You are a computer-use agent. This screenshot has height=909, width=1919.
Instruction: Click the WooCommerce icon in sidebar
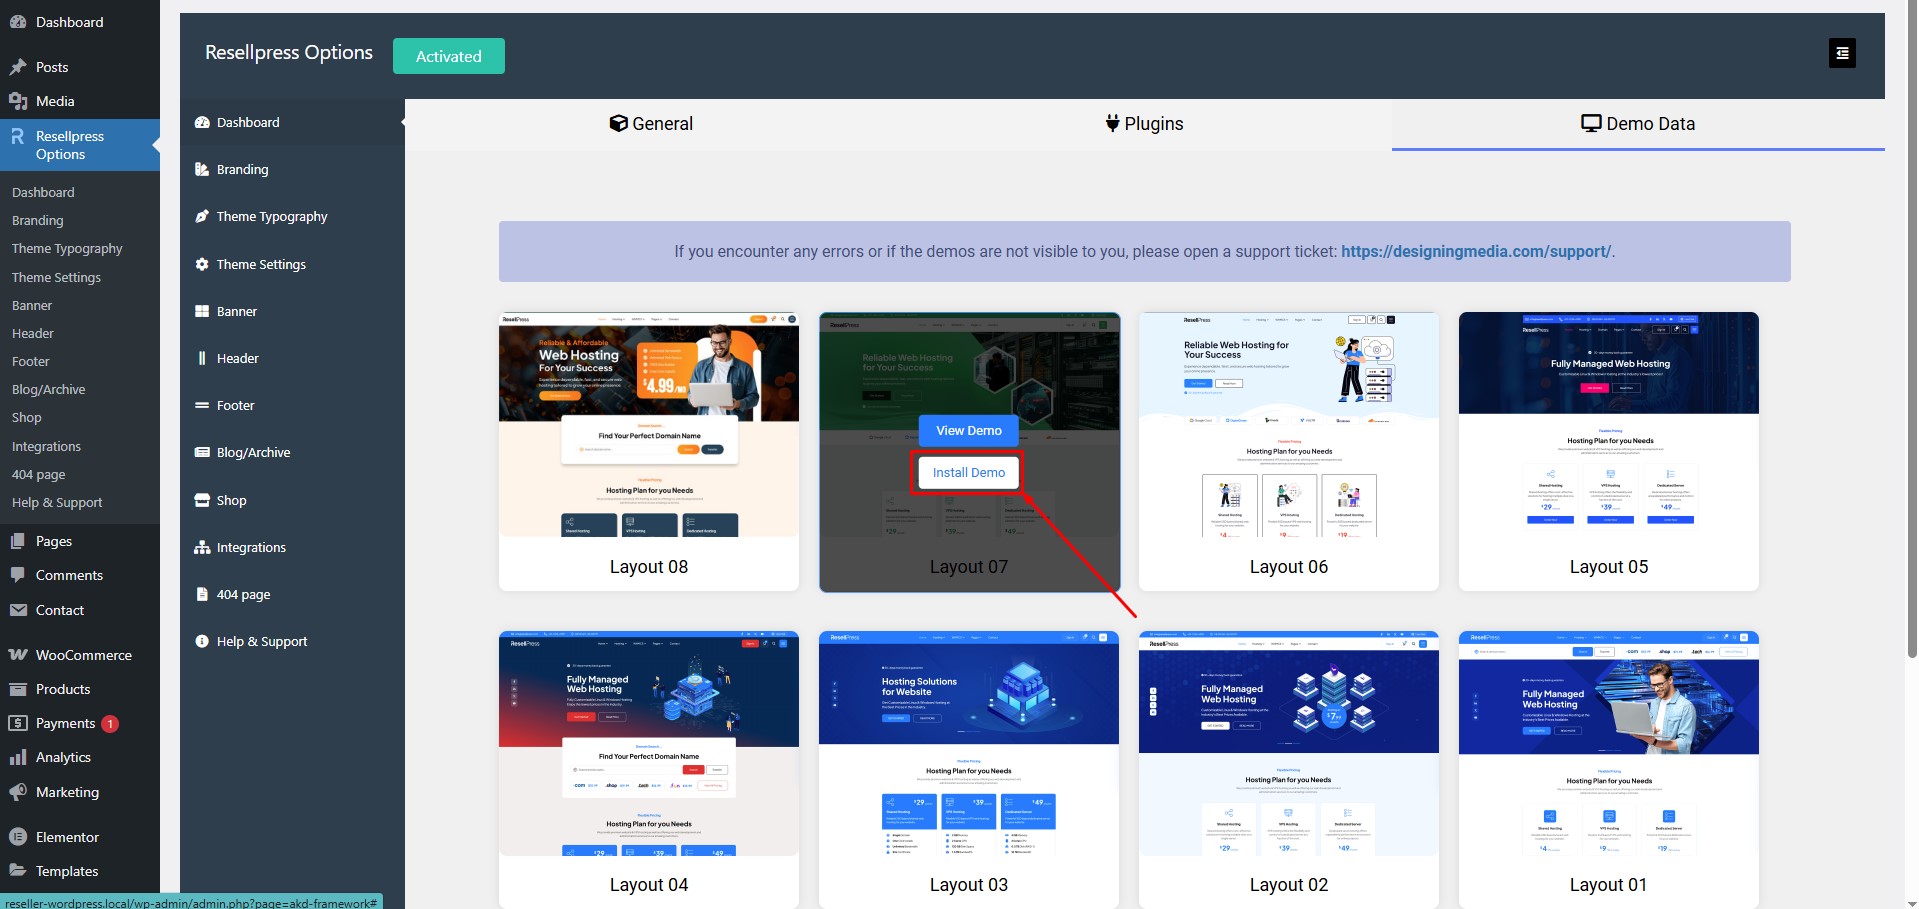click(x=17, y=655)
